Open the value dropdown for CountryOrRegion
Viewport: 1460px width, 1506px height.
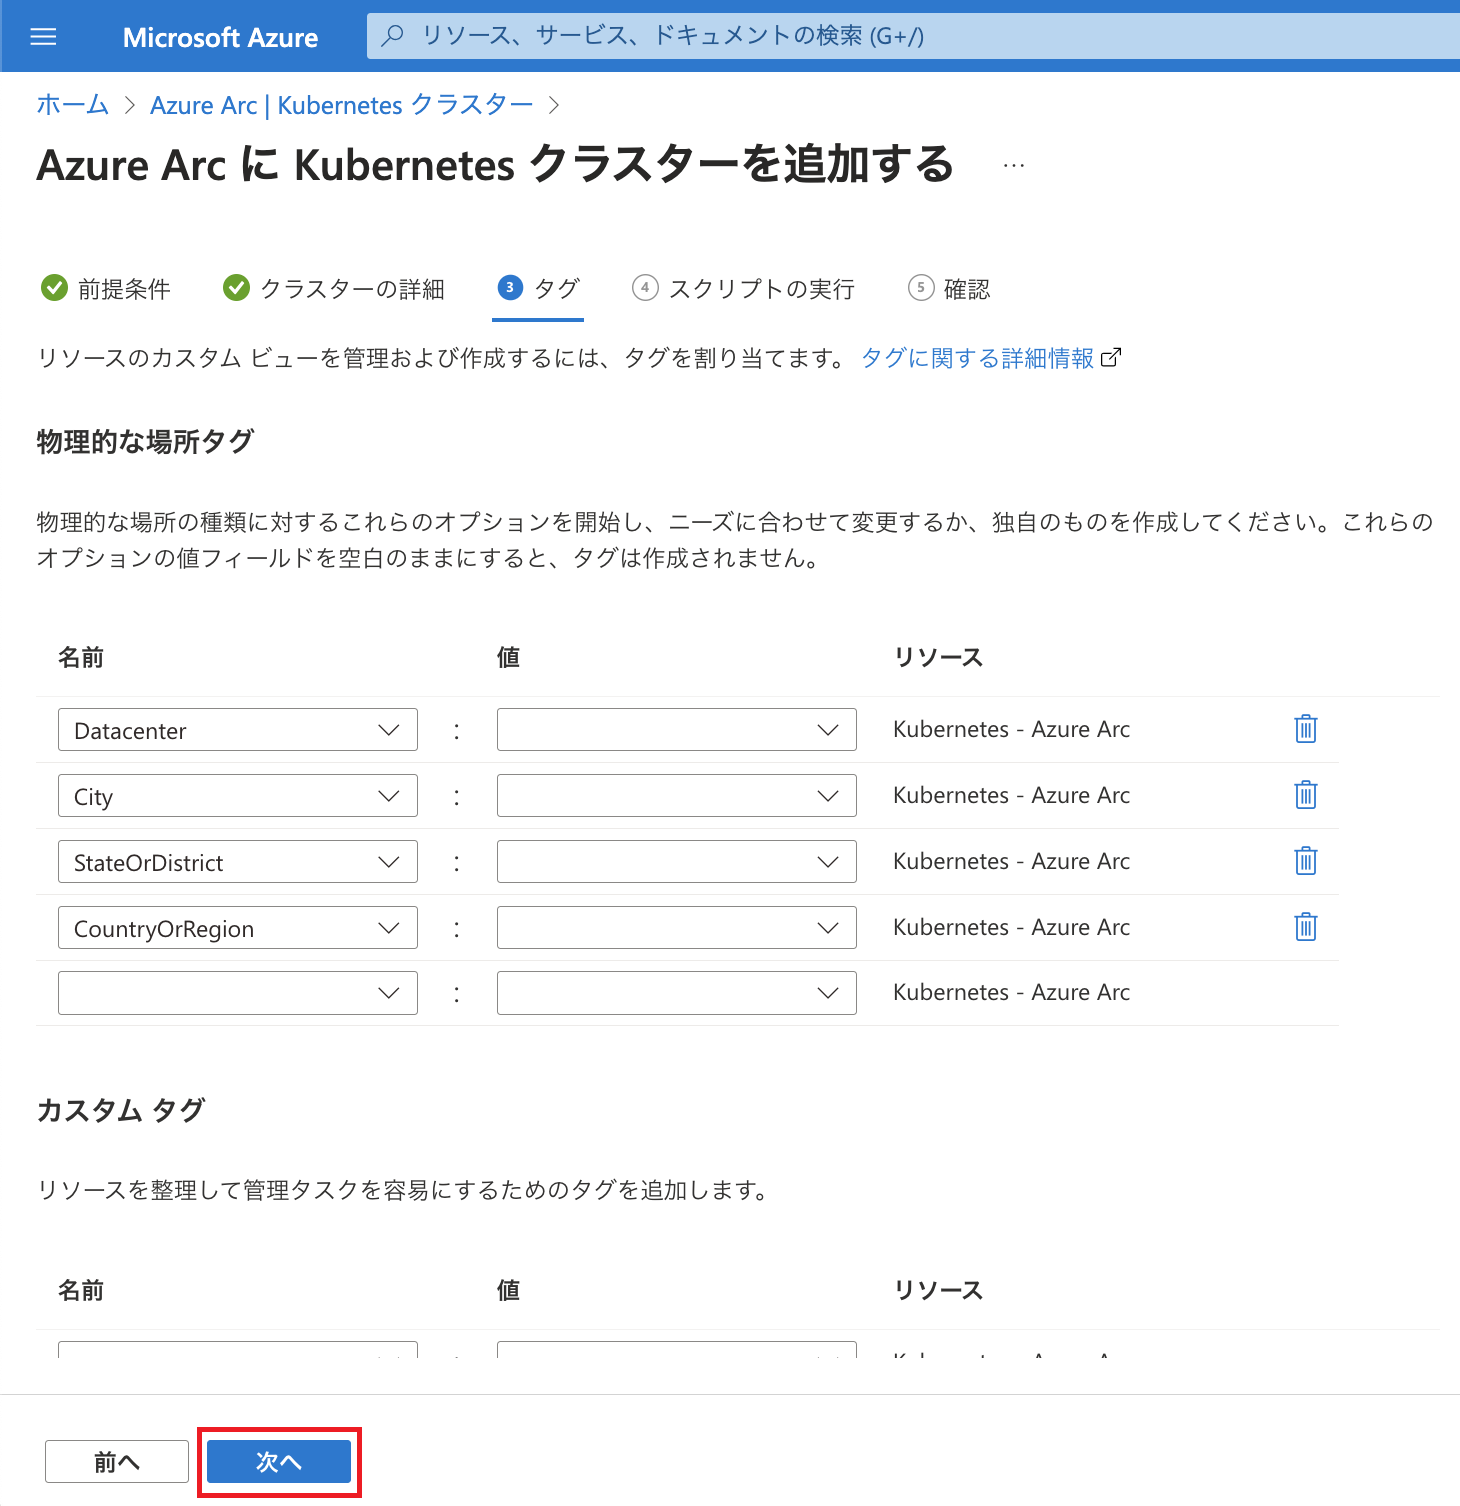(677, 928)
